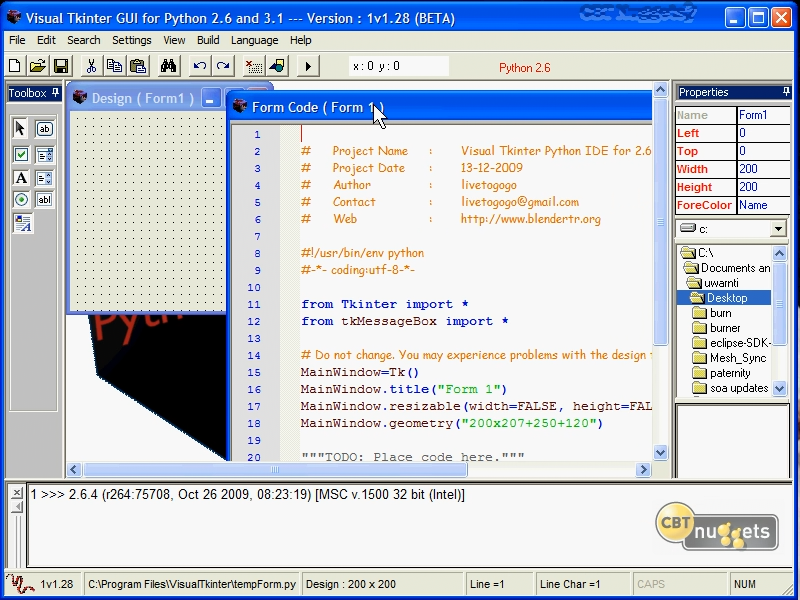Pick the 'ab' button widget in the Toolbox
This screenshot has height=600, width=800.
44,129
